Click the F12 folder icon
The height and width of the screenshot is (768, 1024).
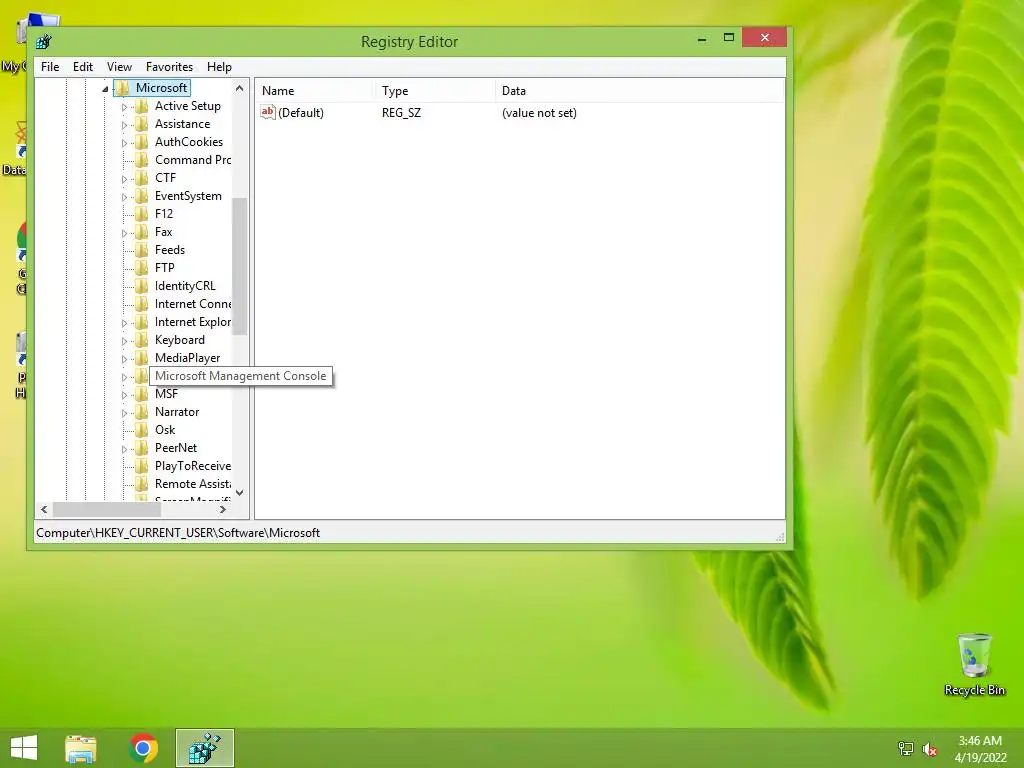point(142,214)
